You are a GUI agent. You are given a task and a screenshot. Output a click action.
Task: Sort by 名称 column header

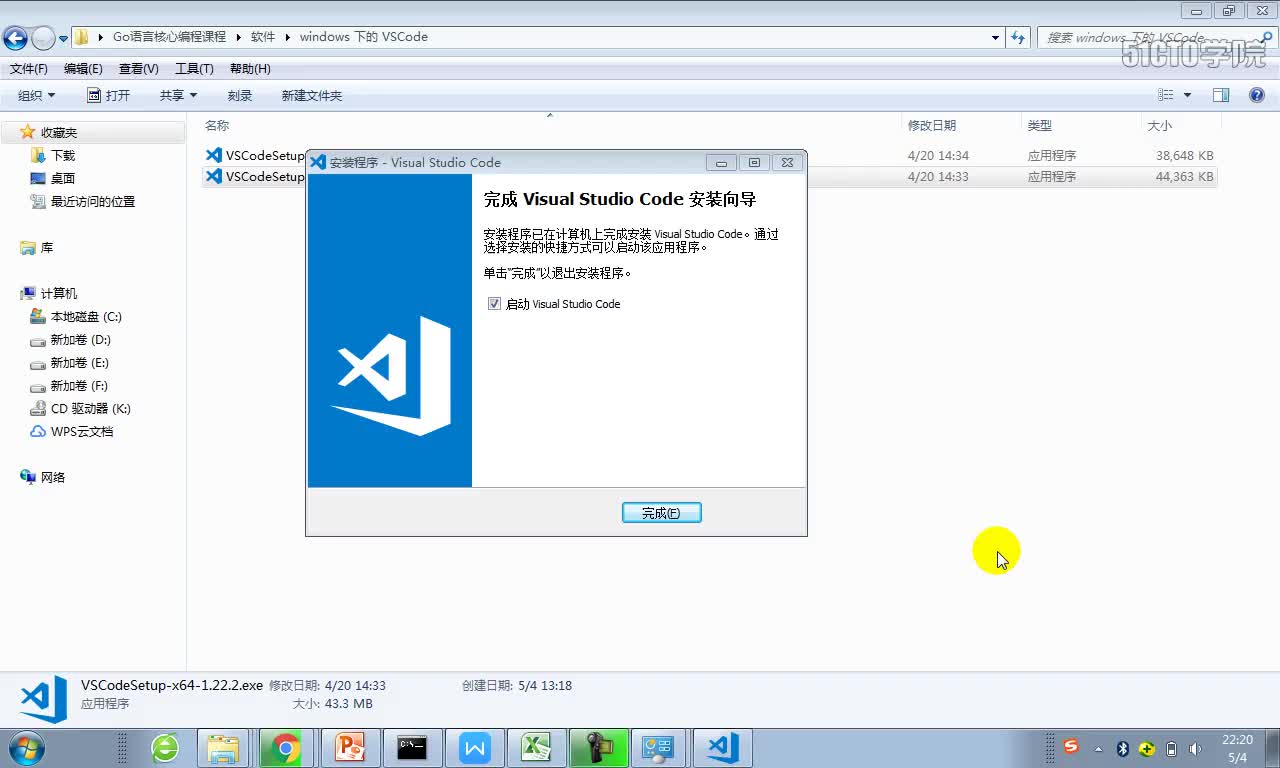[217, 126]
